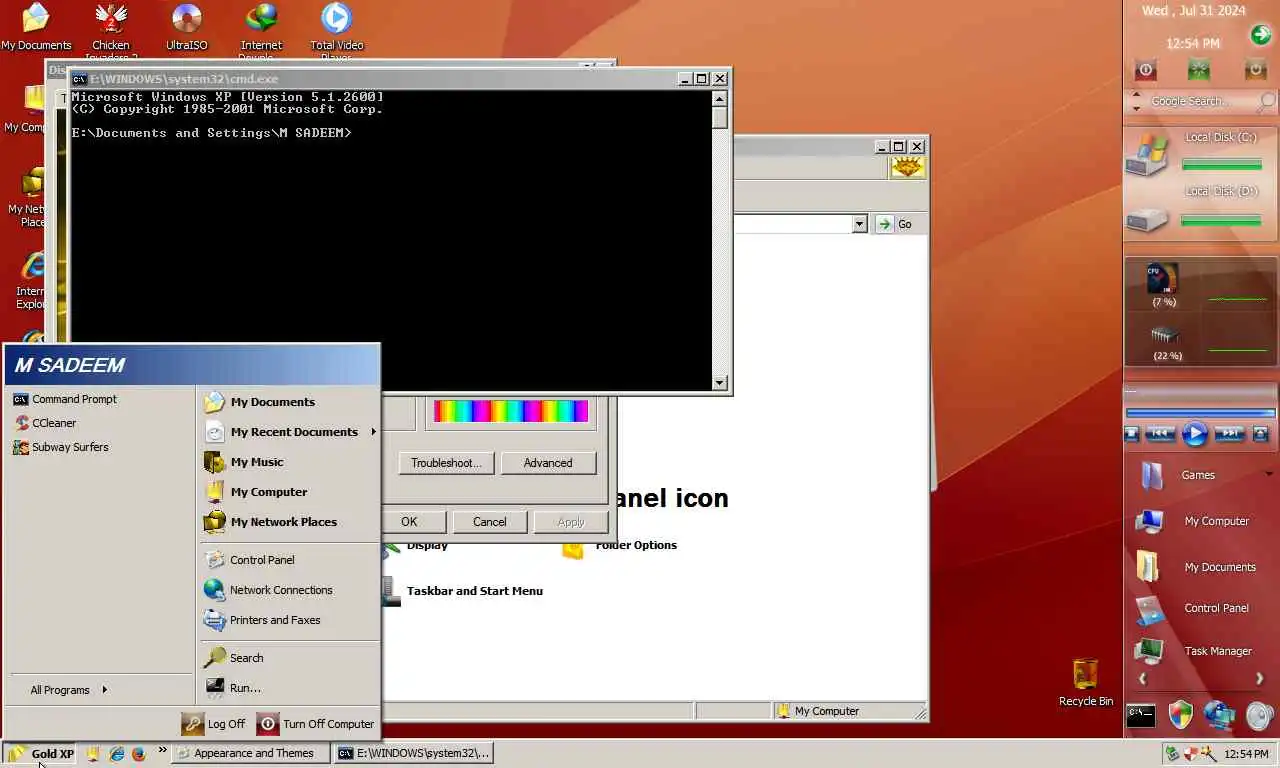Open the UltraISO desktop icon
1280x768 pixels.
tap(187, 27)
